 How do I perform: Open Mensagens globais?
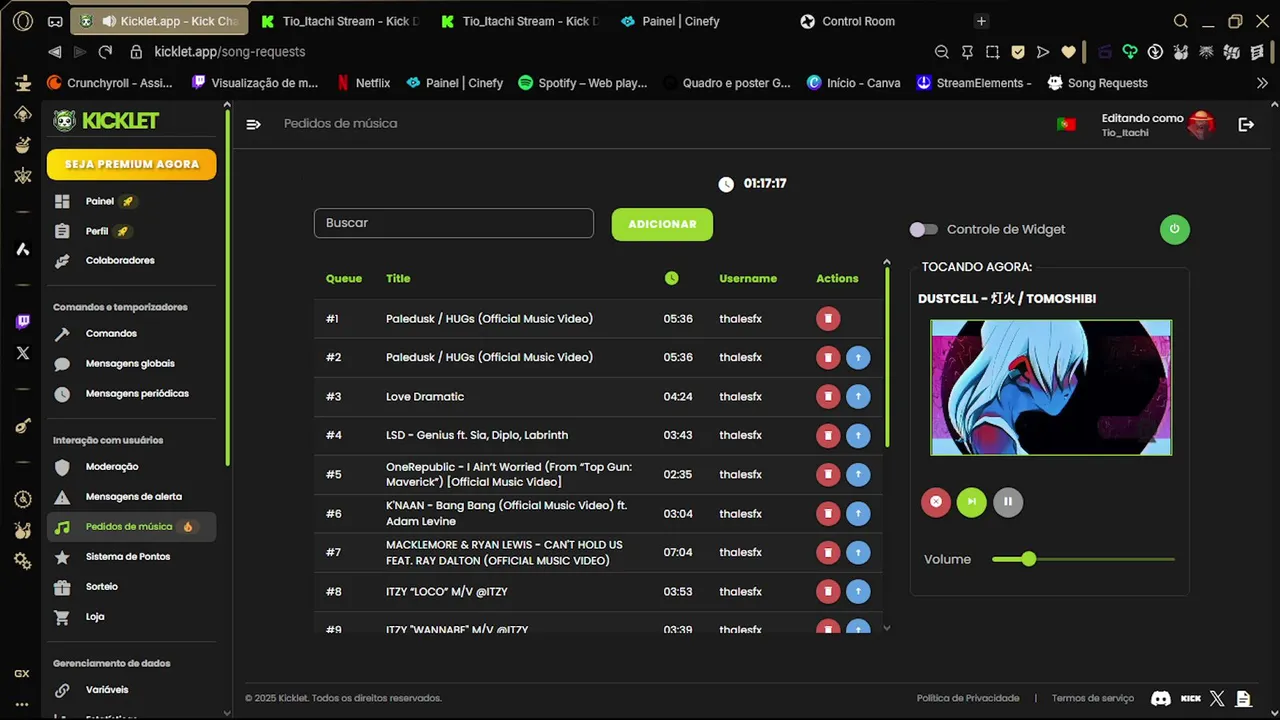click(x=131, y=363)
